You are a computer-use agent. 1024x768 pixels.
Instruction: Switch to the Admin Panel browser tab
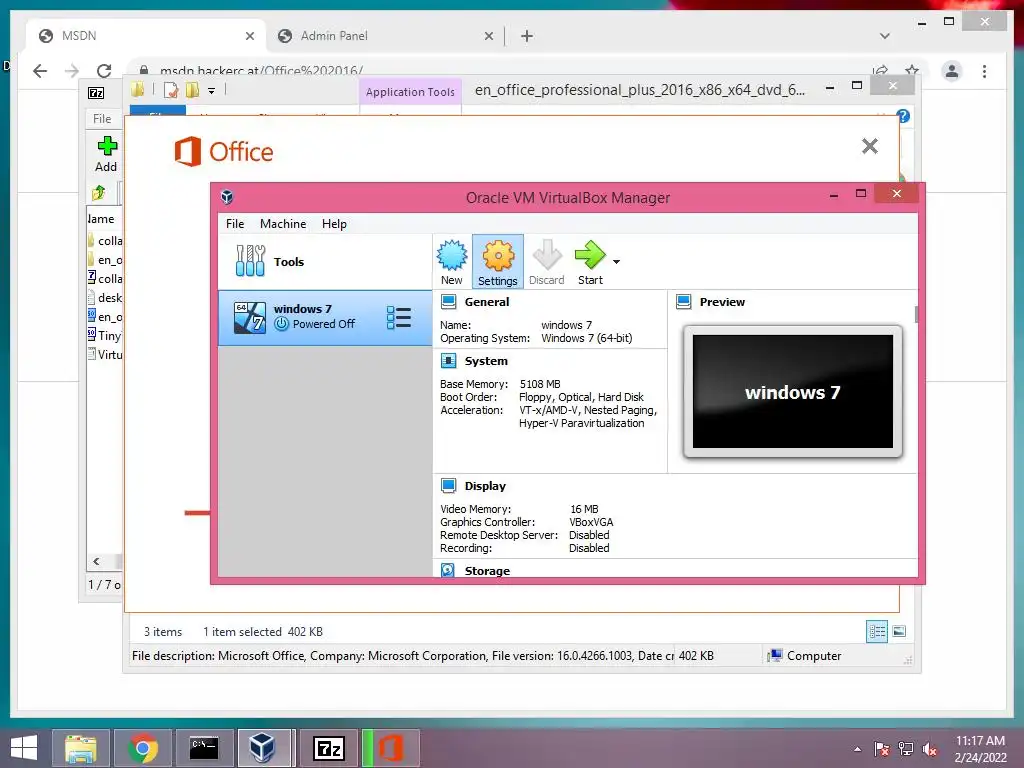click(x=385, y=36)
